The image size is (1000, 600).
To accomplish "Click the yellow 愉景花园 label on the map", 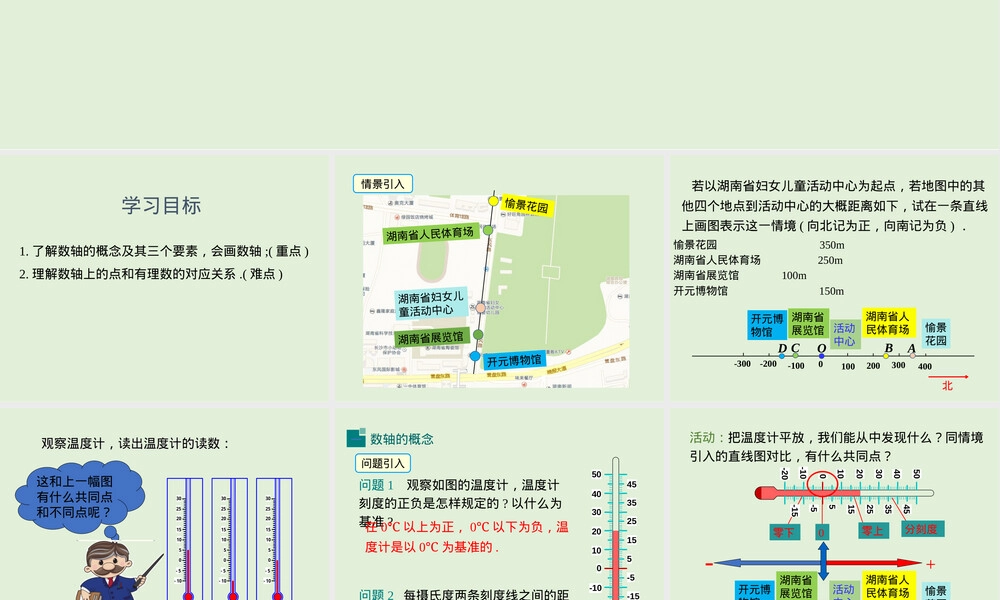I will 527,205.
